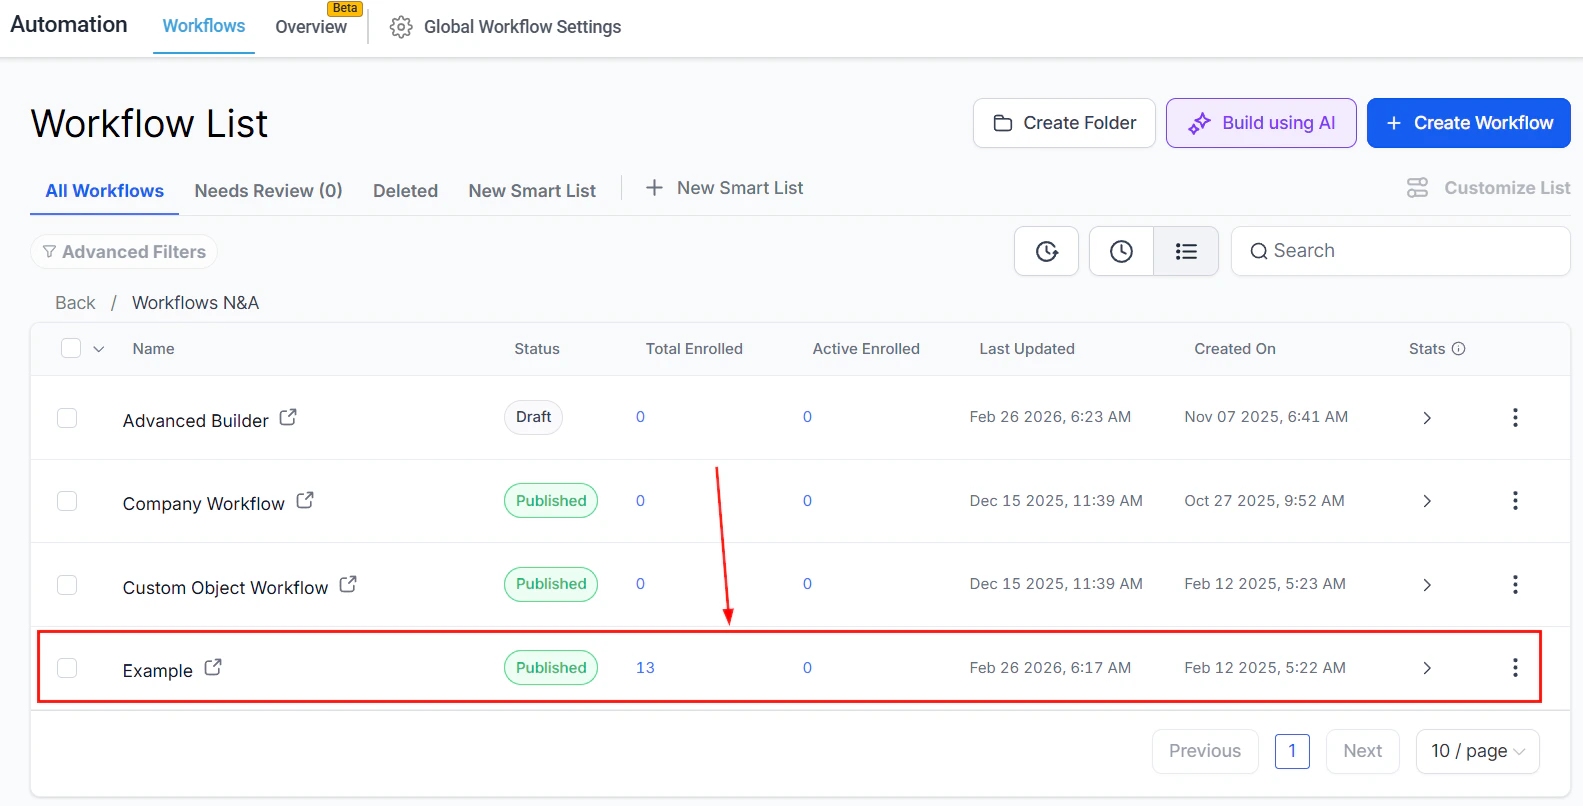Click the Last Updated column header
Screen dimensions: 1583x806
[x=1027, y=349]
